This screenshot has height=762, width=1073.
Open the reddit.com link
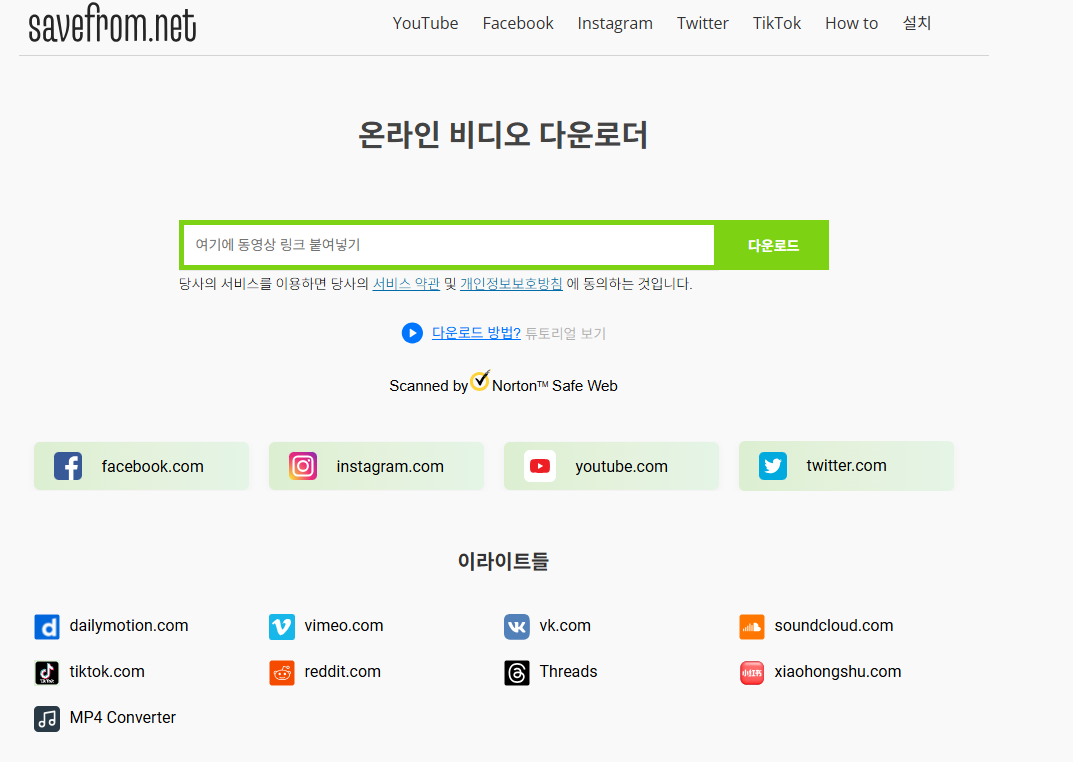343,672
